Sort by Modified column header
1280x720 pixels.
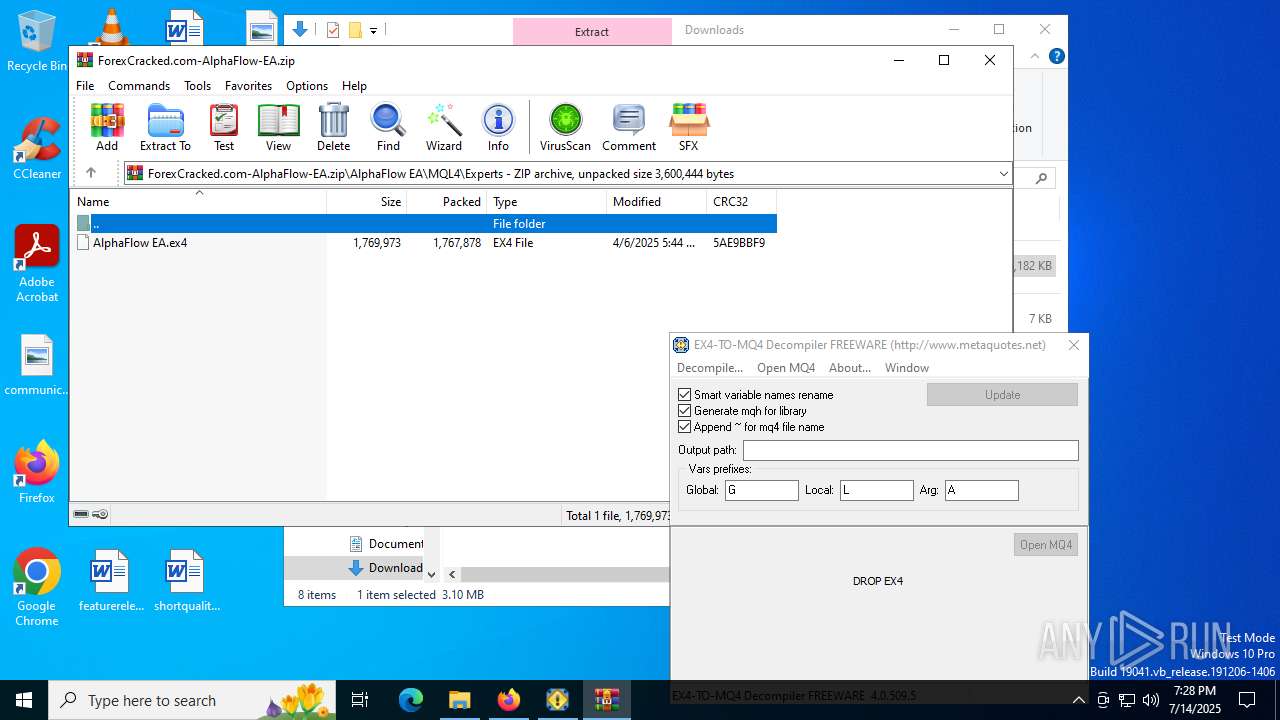[x=657, y=201]
